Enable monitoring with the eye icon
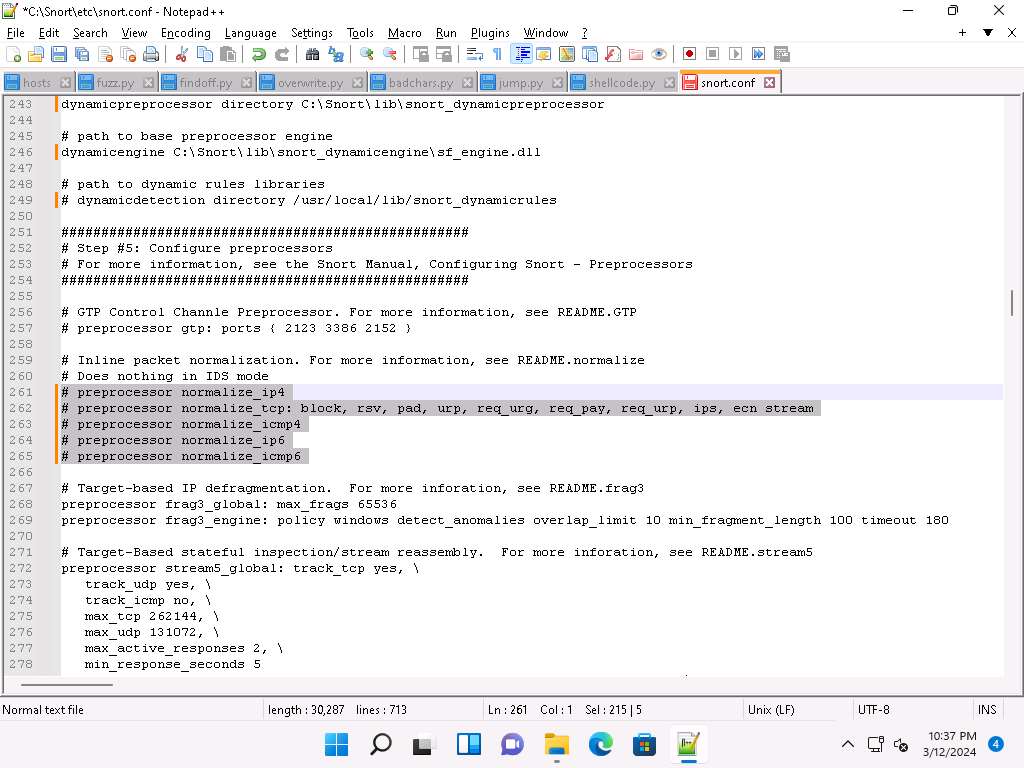 click(658, 55)
